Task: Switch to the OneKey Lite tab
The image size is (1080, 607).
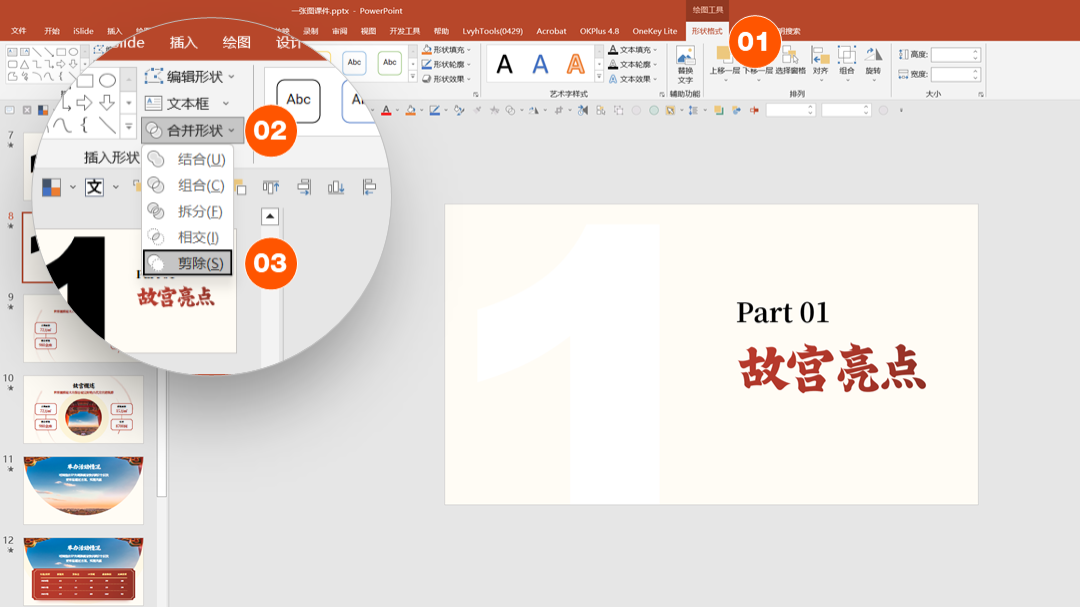Action: [x=654, y=31]
